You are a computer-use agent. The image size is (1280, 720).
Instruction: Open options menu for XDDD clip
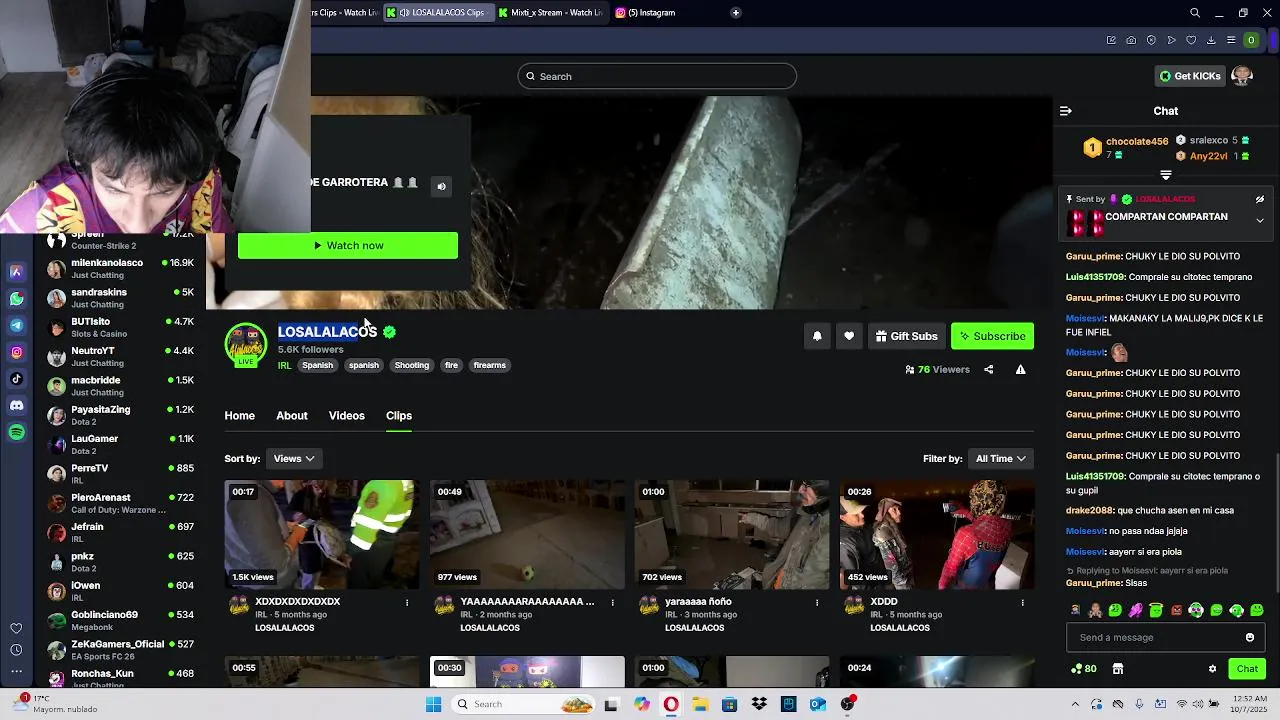pos(1022,603)
